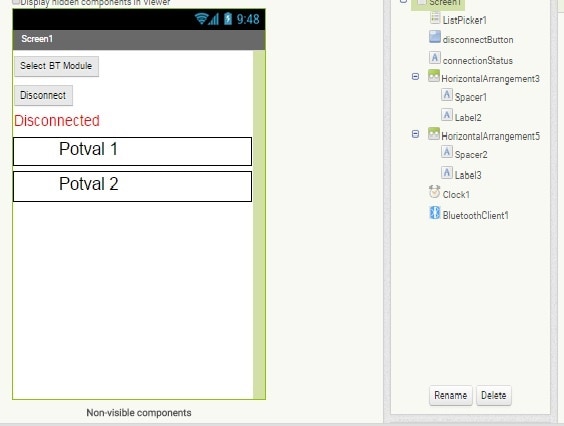The width and height of the screenshot is (564, 426).
Task: Click the disconnectButton component icon
Action: tap(435, 37)
